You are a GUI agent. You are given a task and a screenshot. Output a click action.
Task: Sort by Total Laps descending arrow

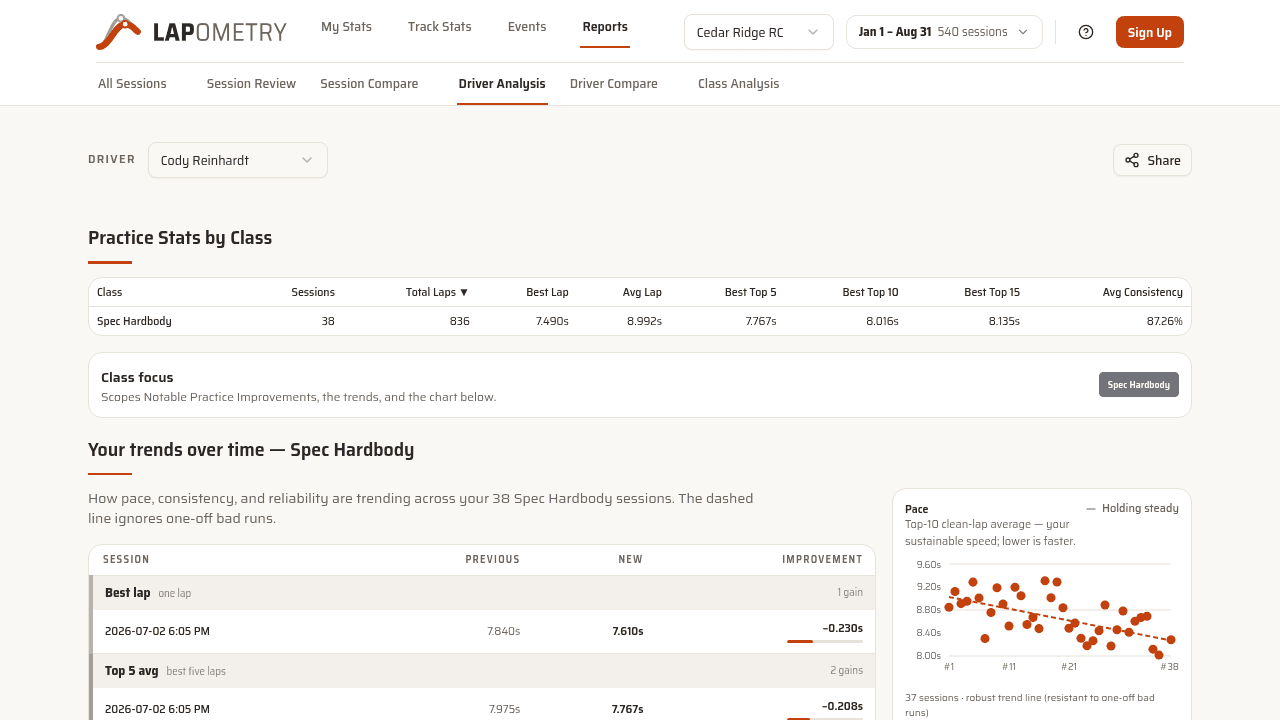tap(464, 292)
